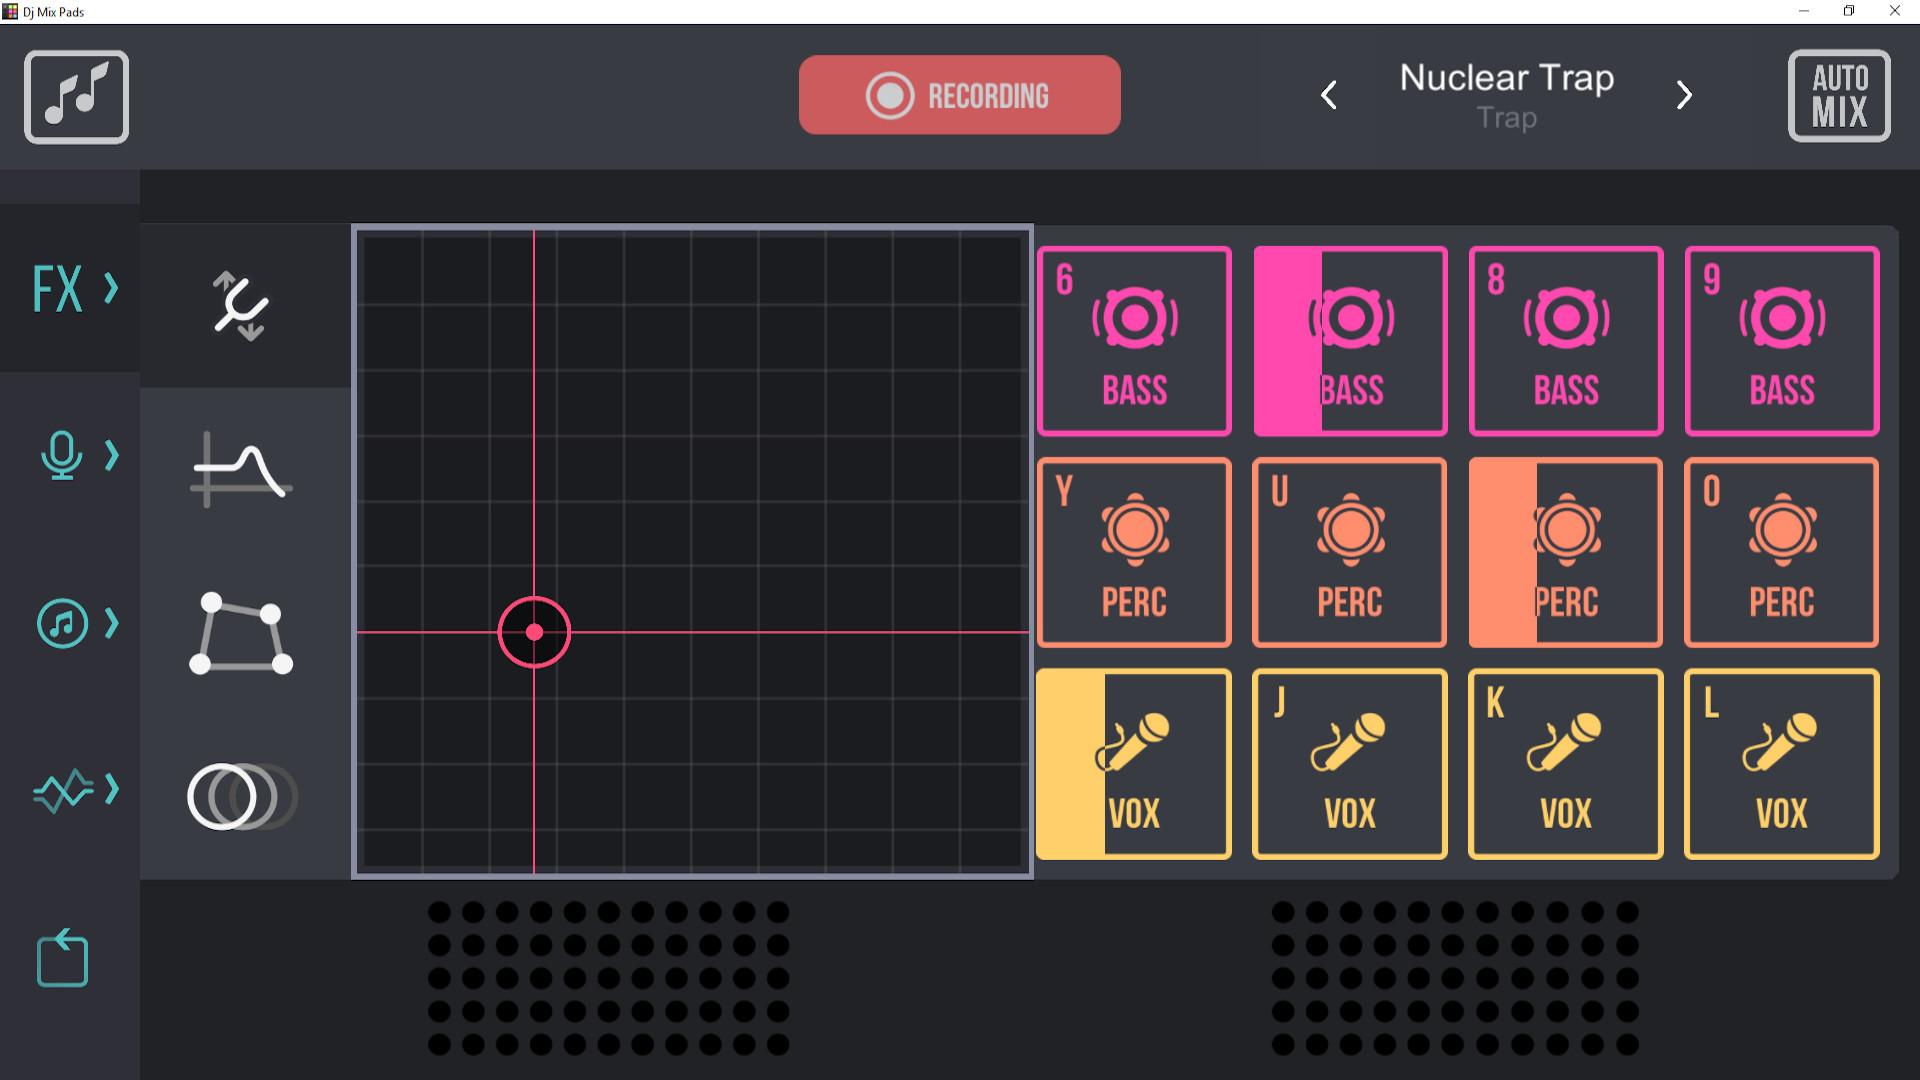Enable AUTO MIX mode
The width and height of the screenshot is (1920, 1080).
pos(1839,96)
